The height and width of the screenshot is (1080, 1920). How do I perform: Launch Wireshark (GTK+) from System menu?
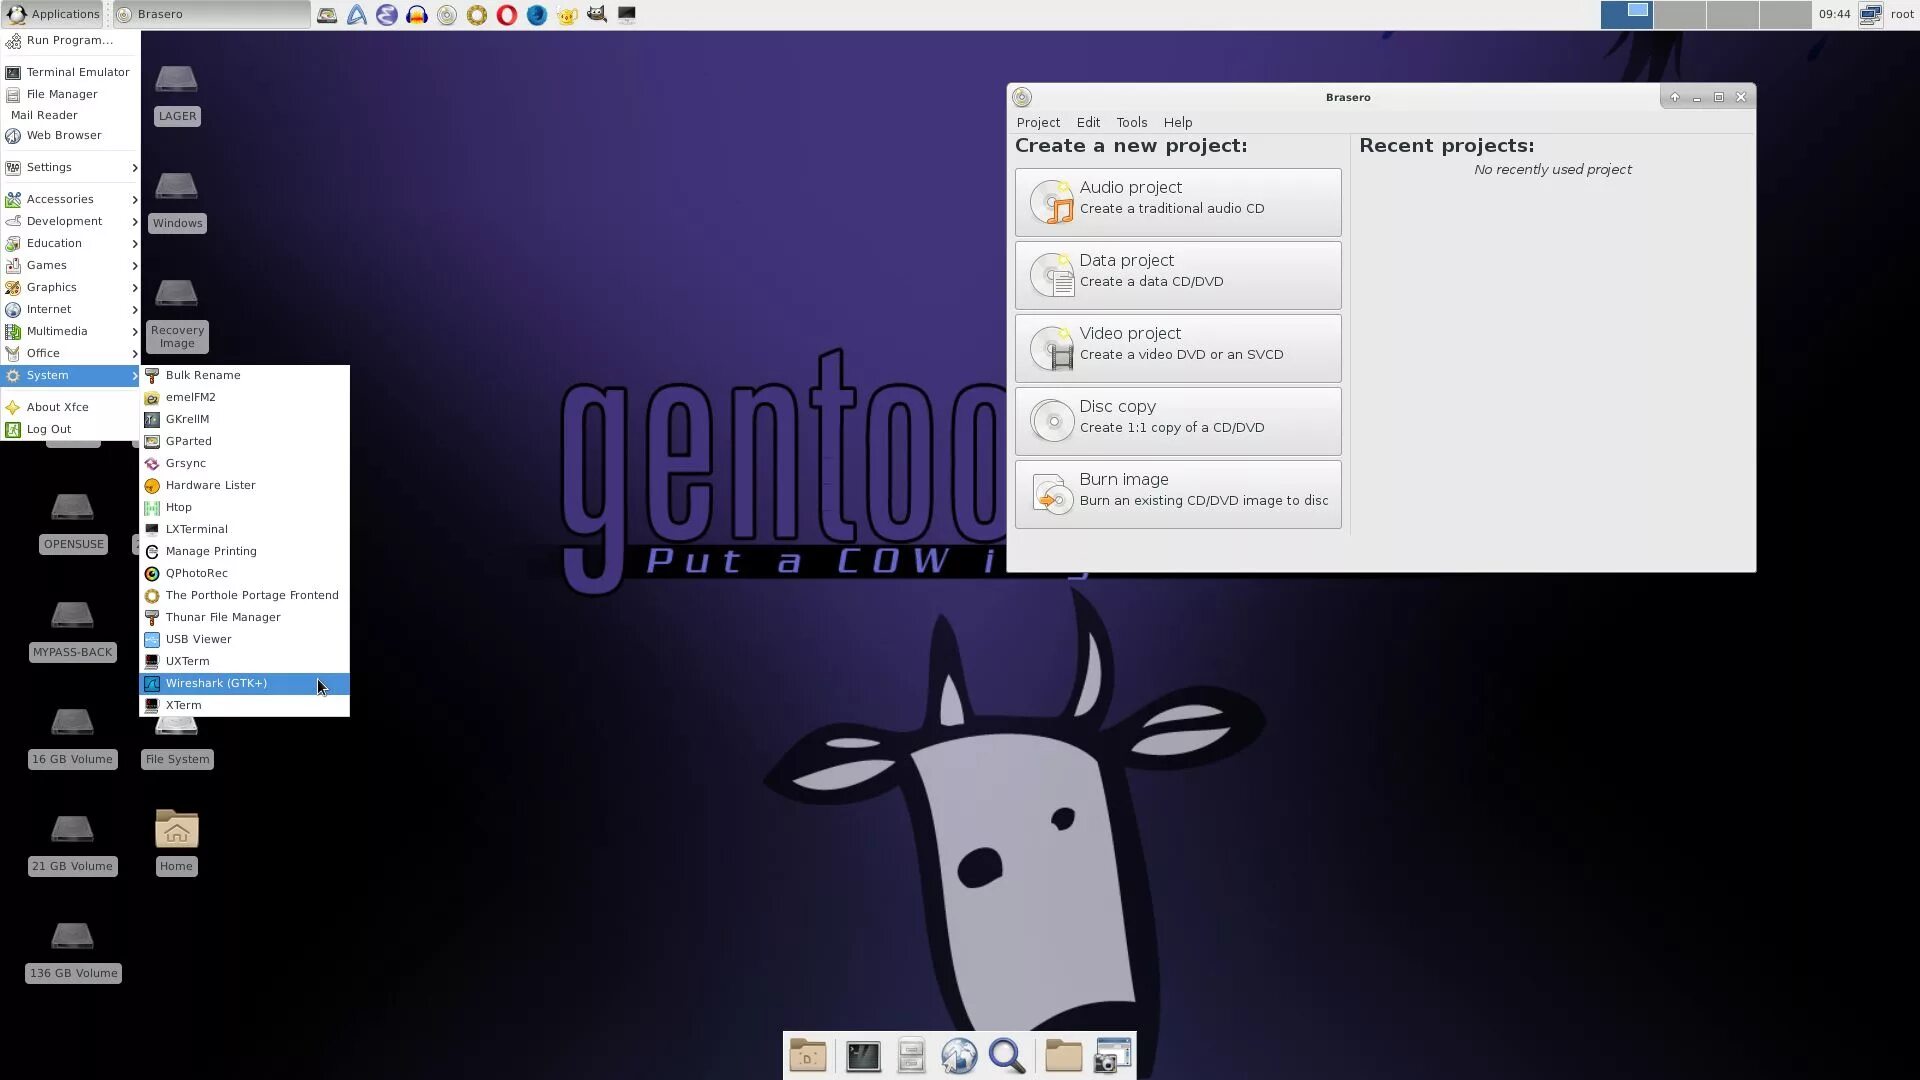216,683
